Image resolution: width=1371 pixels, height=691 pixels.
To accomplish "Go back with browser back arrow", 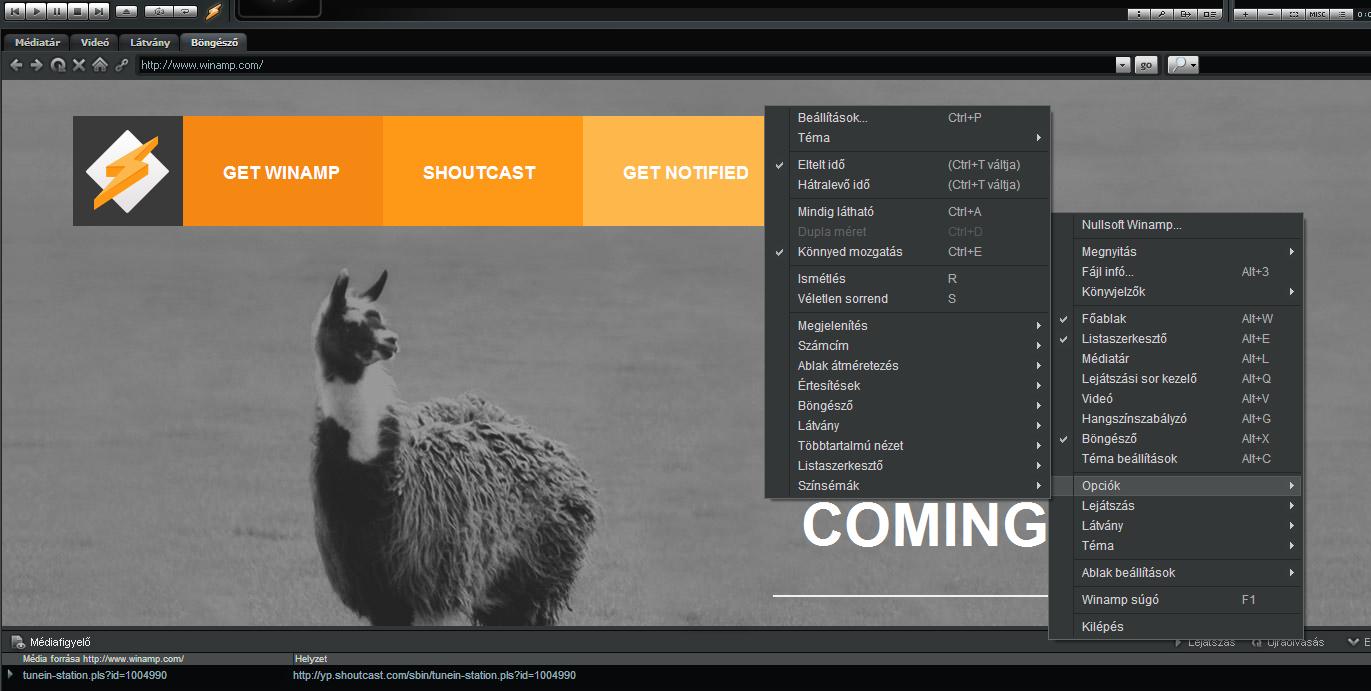I will [x=16, y=65].
